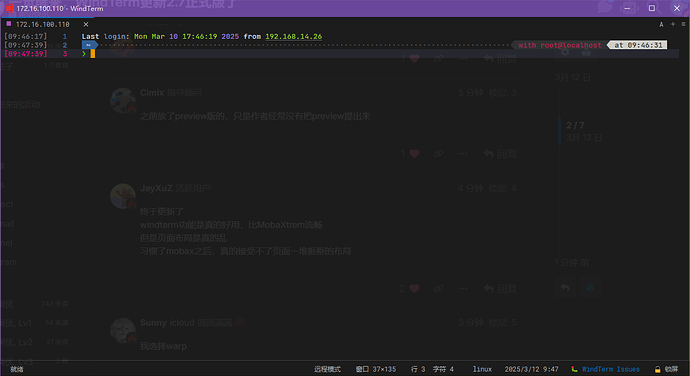The width and height of the screenshot is (690, 376).
Task: Click the bug icon beside WindTerm Issues
Action: [574, 369]
